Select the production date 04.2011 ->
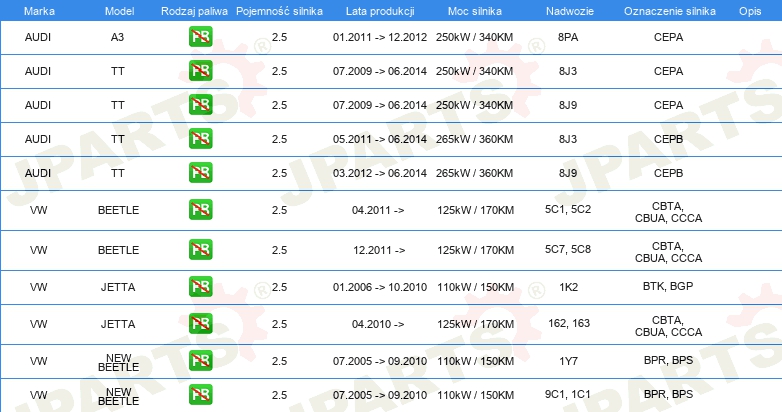The image size is (782, 412). tap(378, 210)
